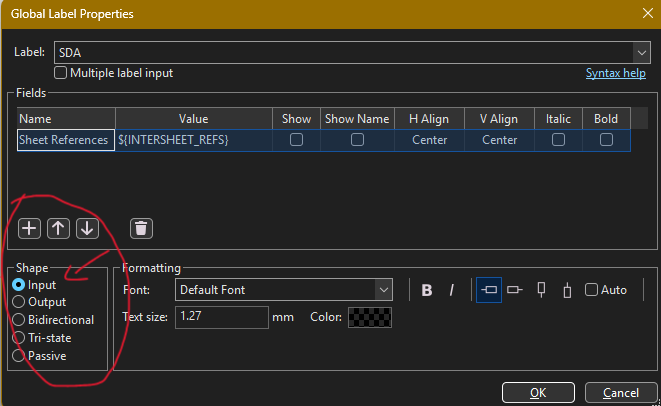Open the Label dropdown arrow

tap(642, 53)
